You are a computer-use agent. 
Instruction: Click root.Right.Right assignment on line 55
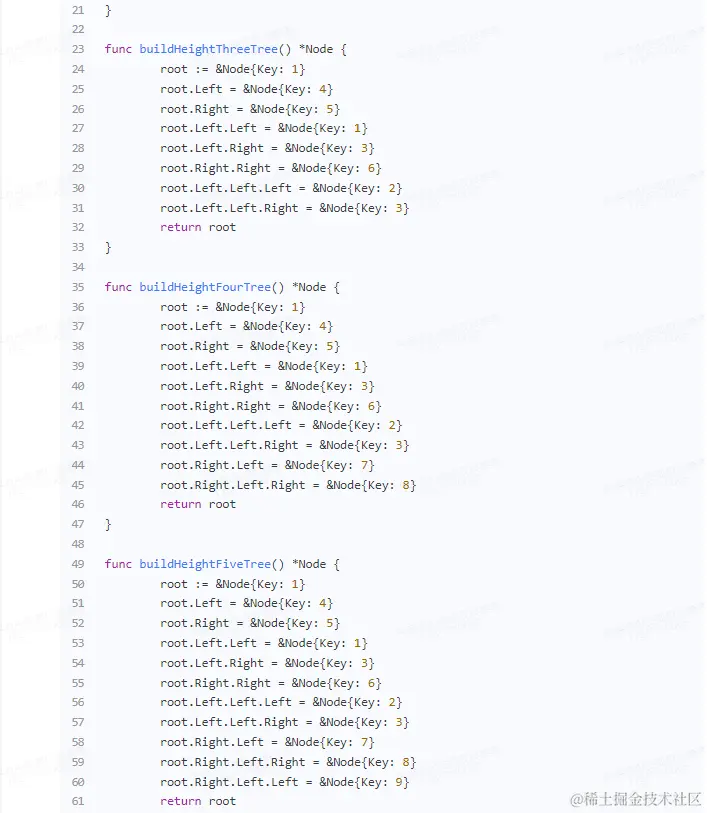click(271, 683)
